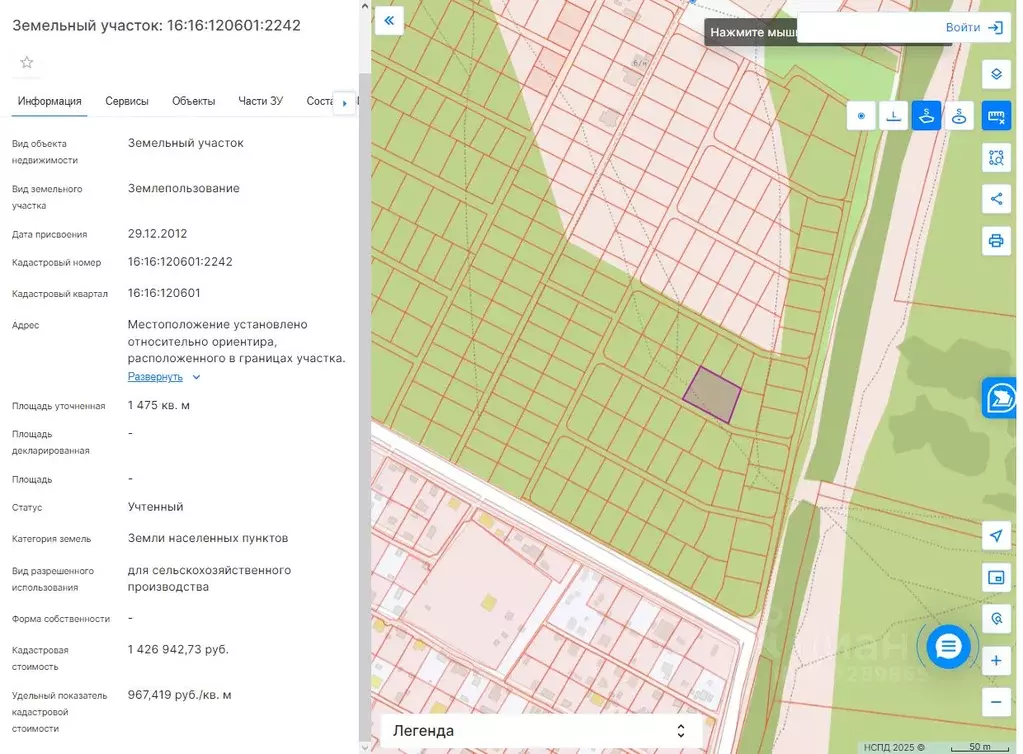1023x754 pixels.
Task: Collapse the side panel with the double chevron
Action: pyautogui.click(x=389, y=20)
